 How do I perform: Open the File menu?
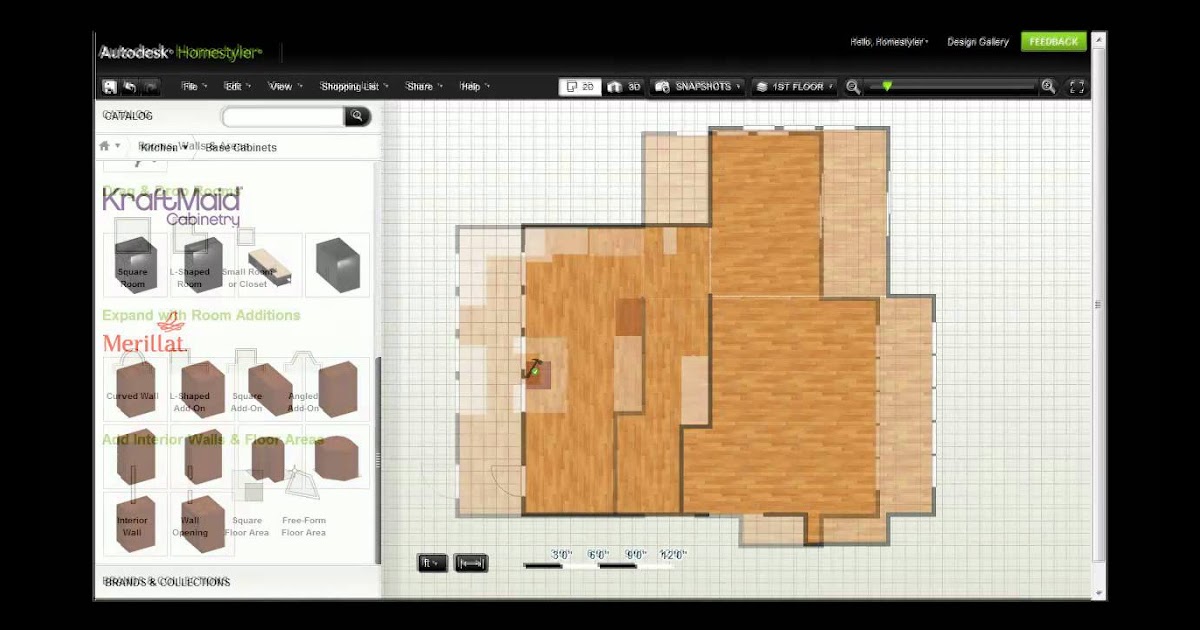(192, 87)
